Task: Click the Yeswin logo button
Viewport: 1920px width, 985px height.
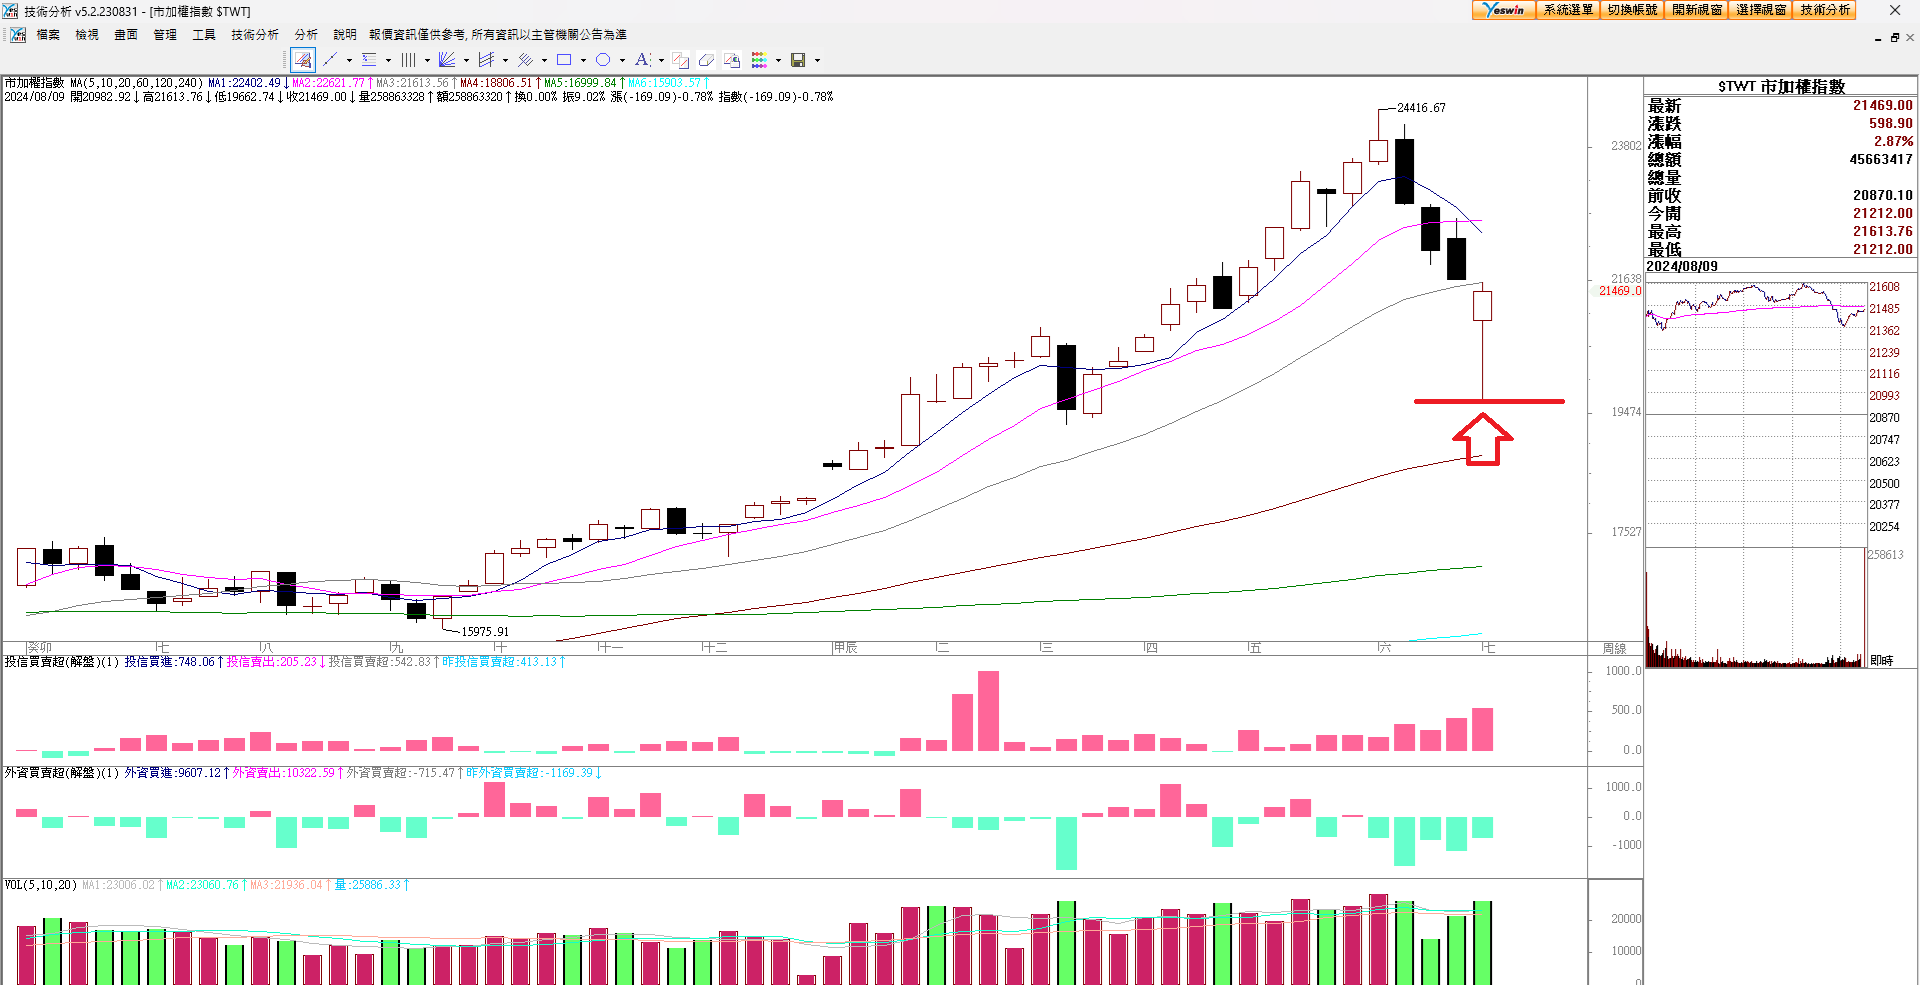Action: click(1504, 10)
